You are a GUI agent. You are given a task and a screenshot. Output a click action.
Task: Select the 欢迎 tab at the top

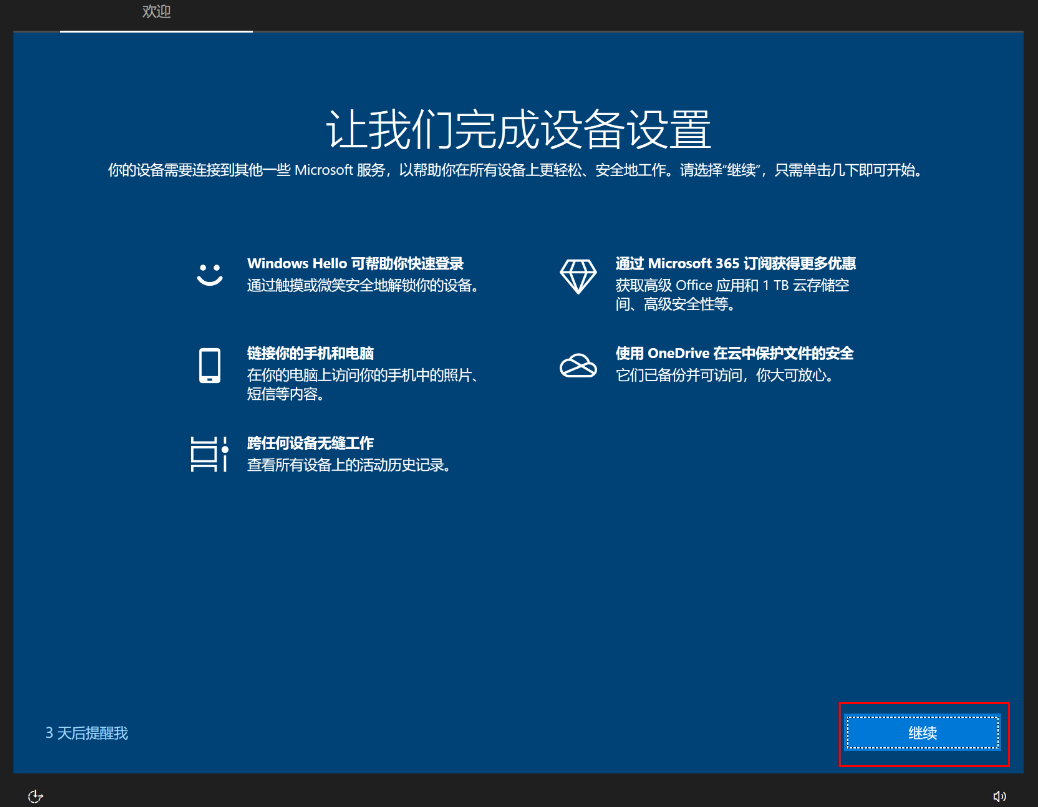[x=156, y=13]
